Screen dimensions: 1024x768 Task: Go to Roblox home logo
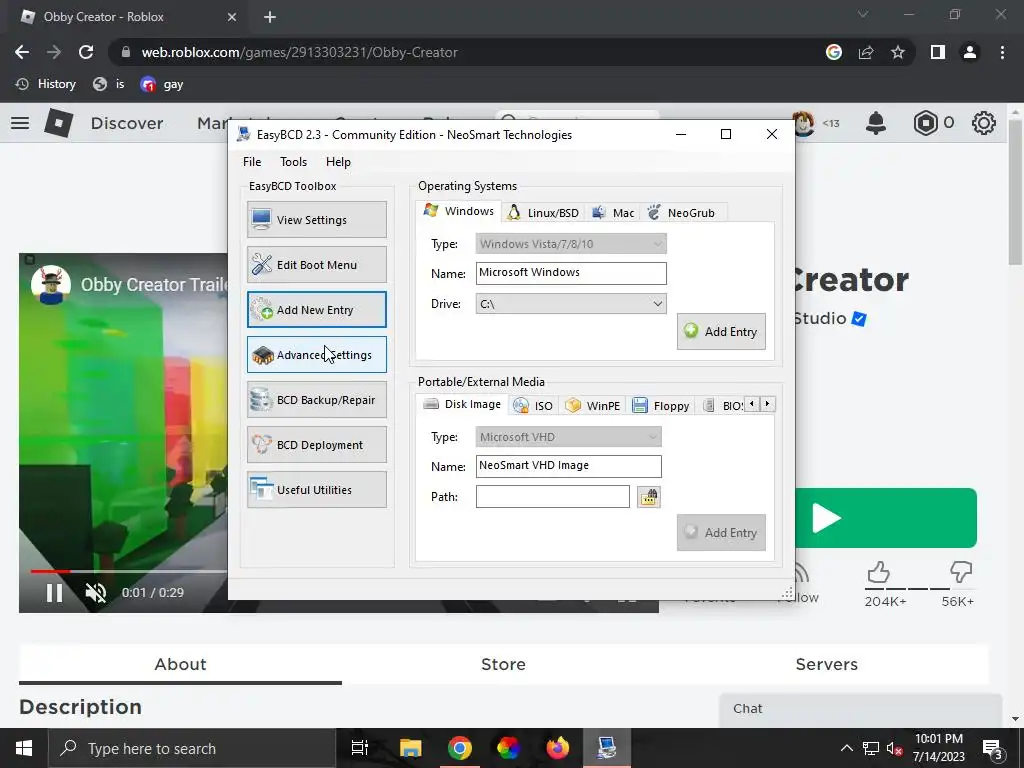[x=59, y=123]
